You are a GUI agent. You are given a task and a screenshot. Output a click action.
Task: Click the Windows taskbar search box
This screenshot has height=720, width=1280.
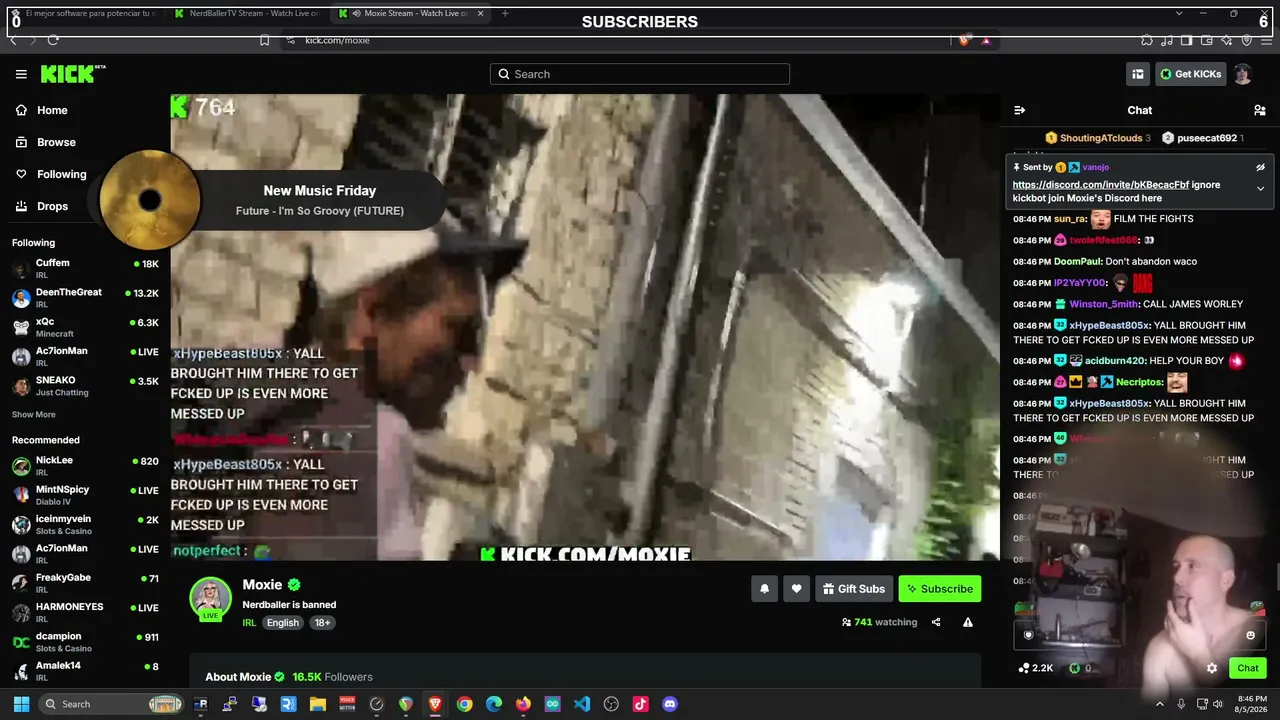pos(111,704)
